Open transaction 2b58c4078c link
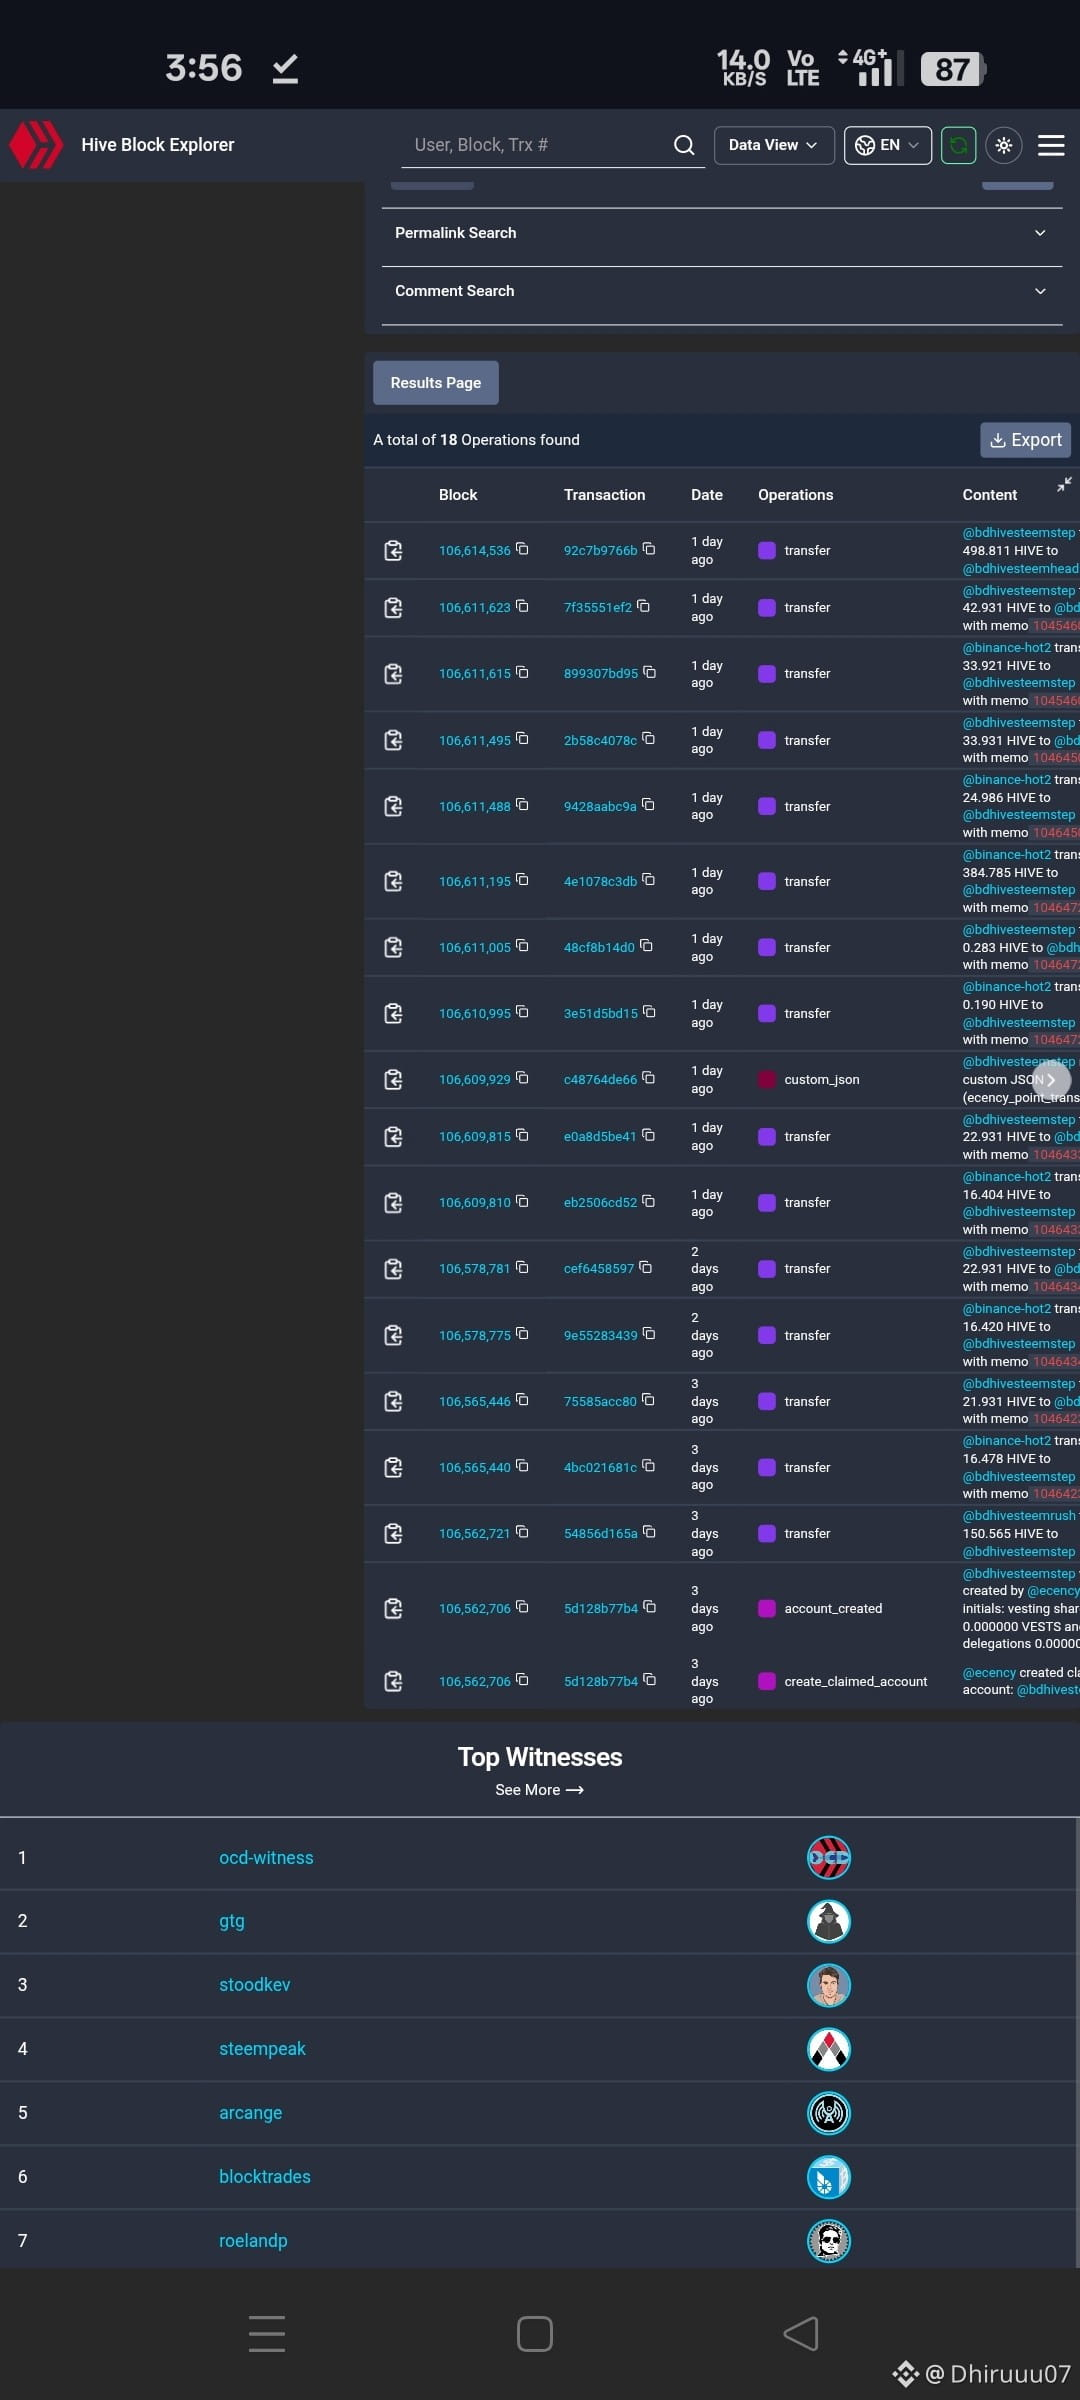Screen dimensions: 1080x2400 click(x=600, y=741)
